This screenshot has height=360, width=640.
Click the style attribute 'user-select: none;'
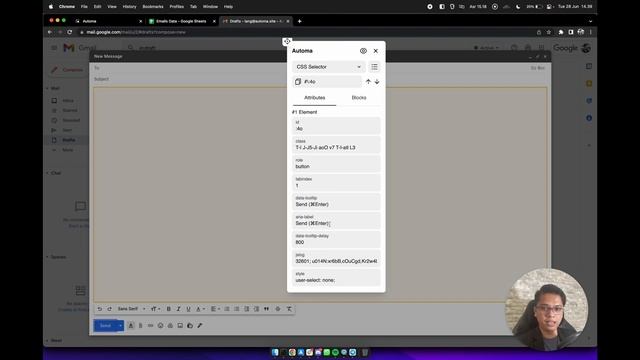click(336, 278)
